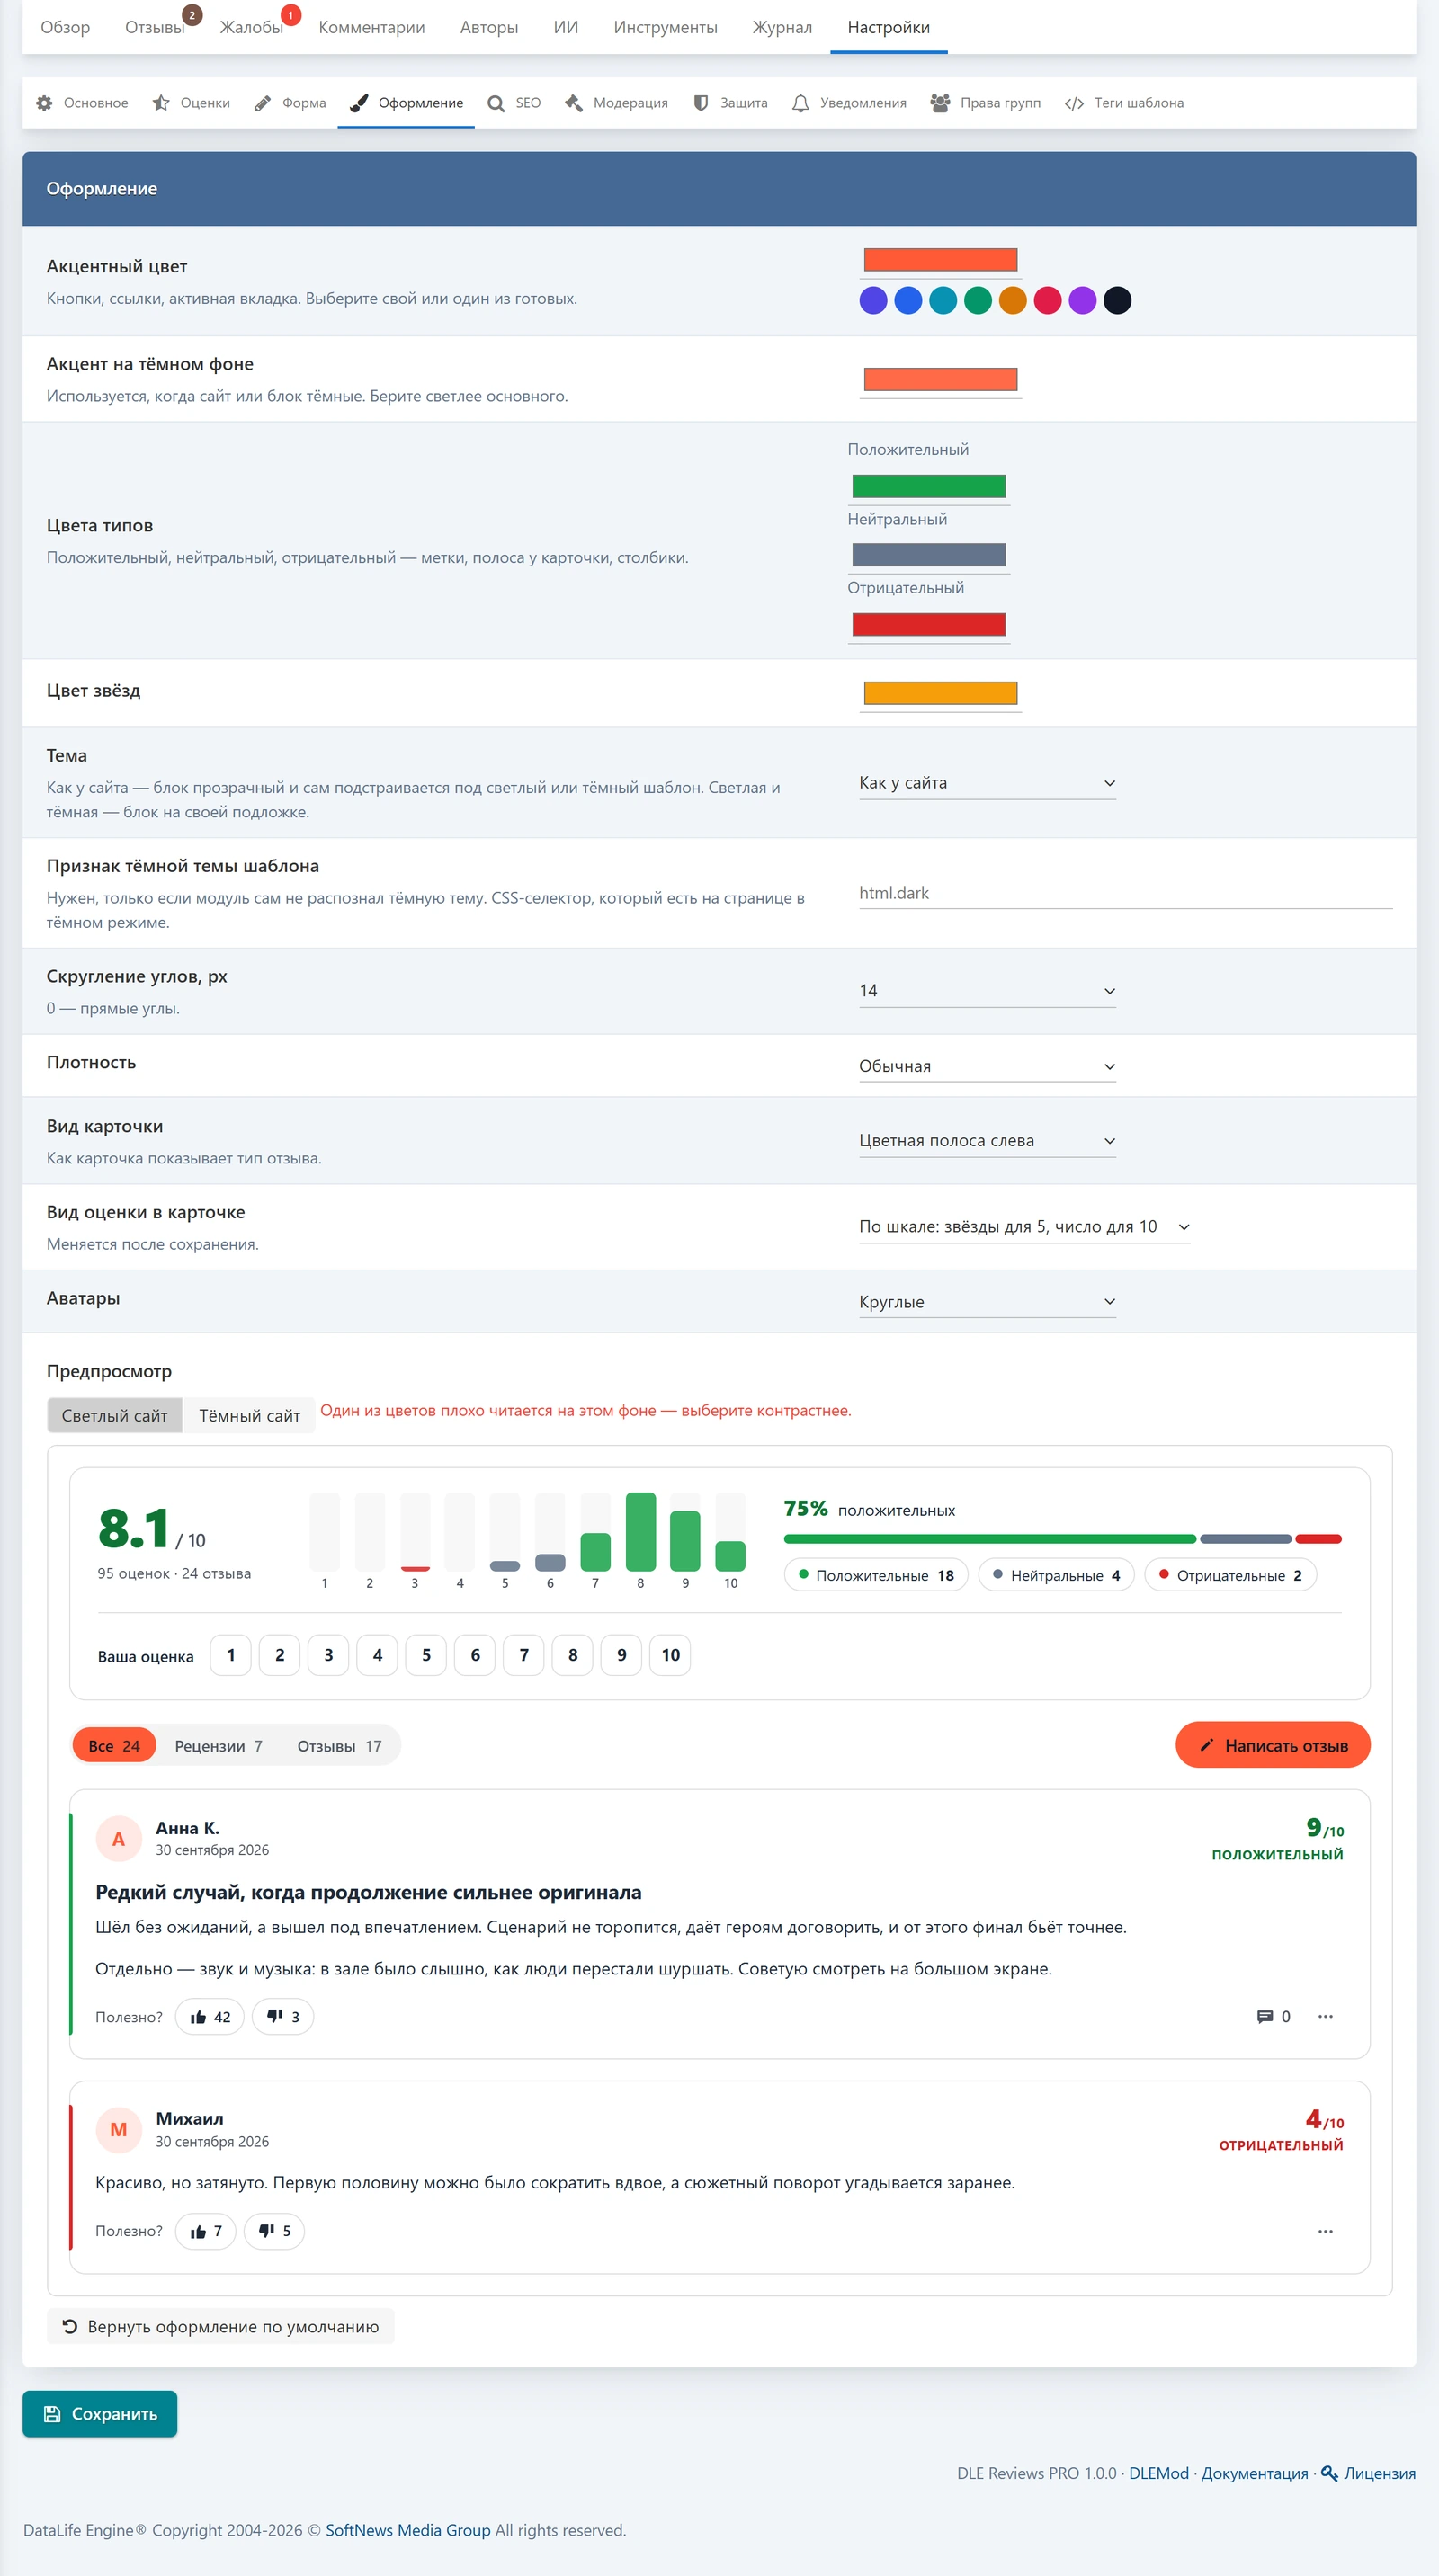Viewport: 1439px width, 2576px height.
Task: Click the gavel icon beside Модерация
Action: (x=574, y=103)
